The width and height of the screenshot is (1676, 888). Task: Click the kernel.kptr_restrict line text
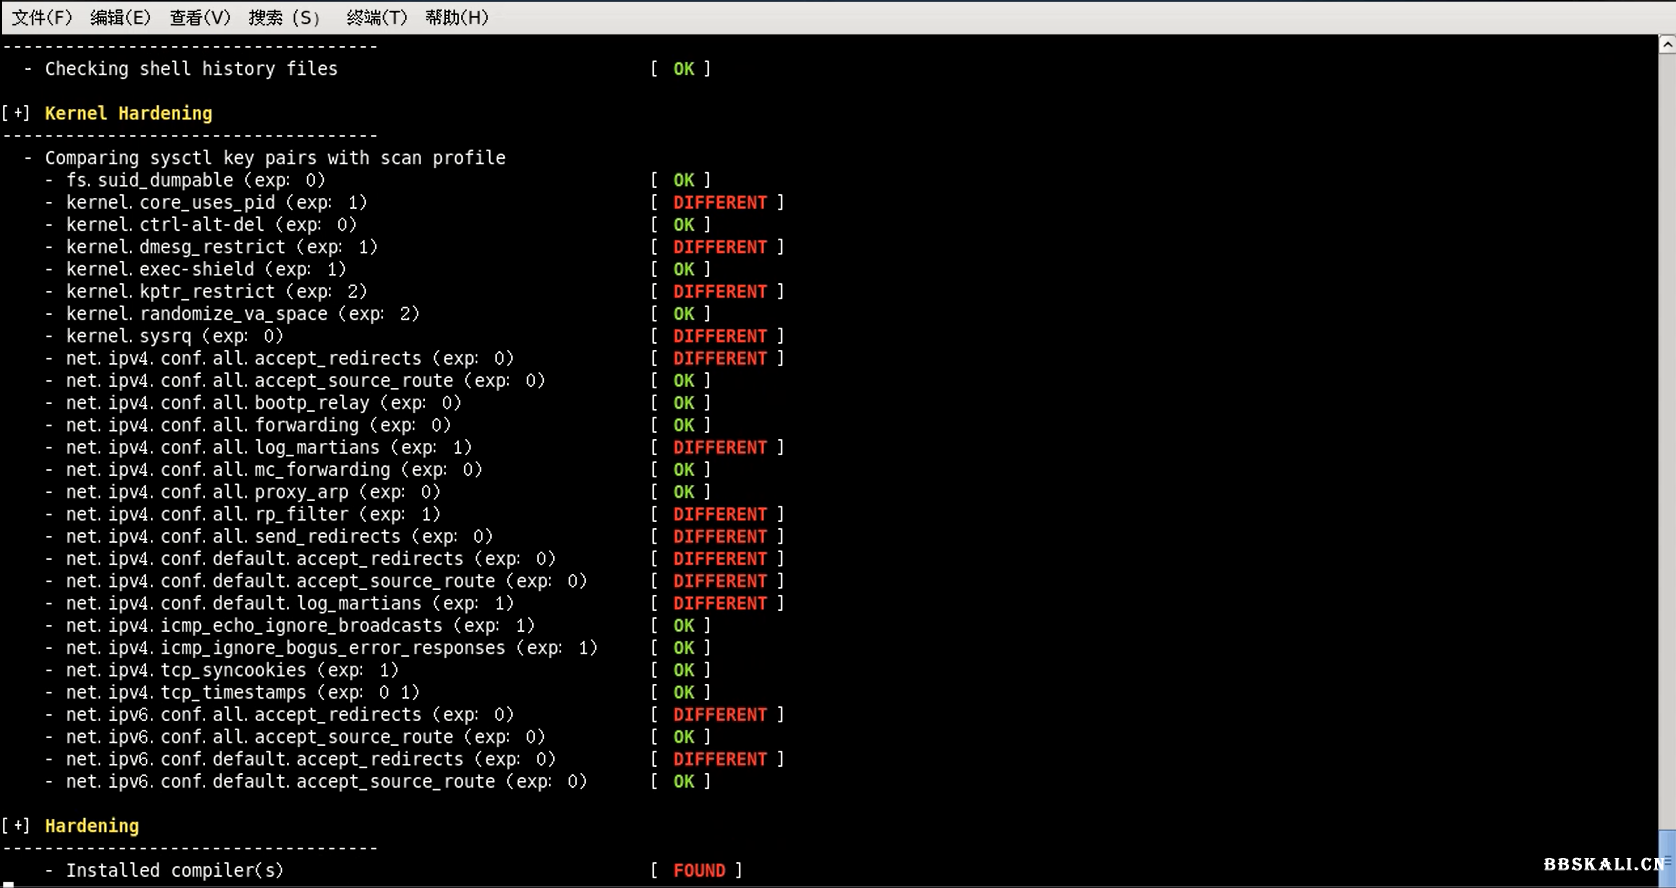point(216,291)
